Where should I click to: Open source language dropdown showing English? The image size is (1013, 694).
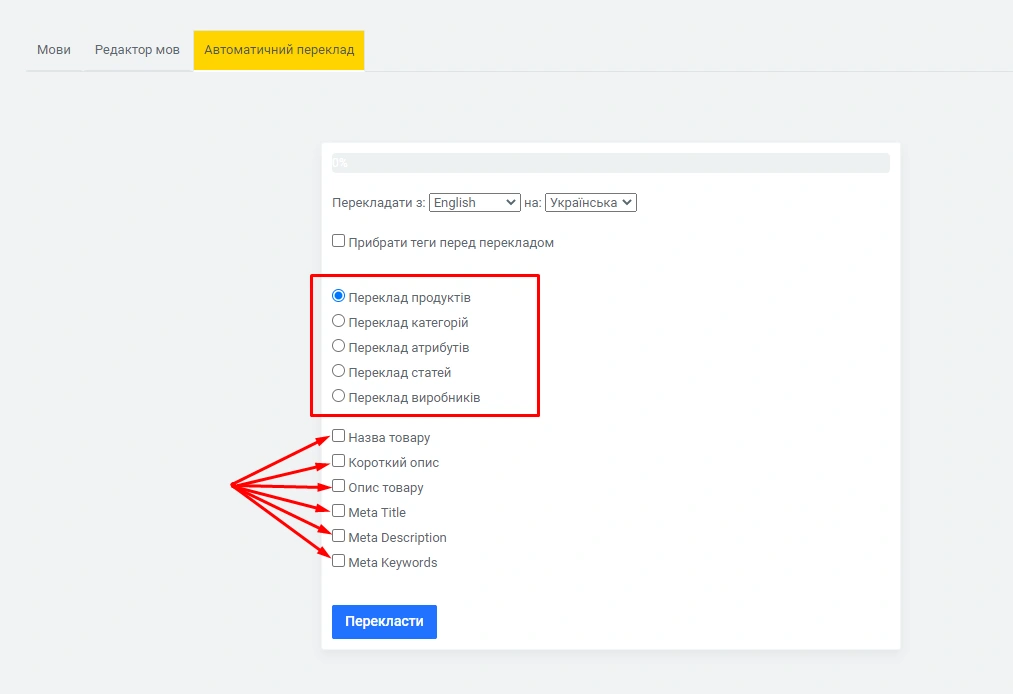point(475,202)
